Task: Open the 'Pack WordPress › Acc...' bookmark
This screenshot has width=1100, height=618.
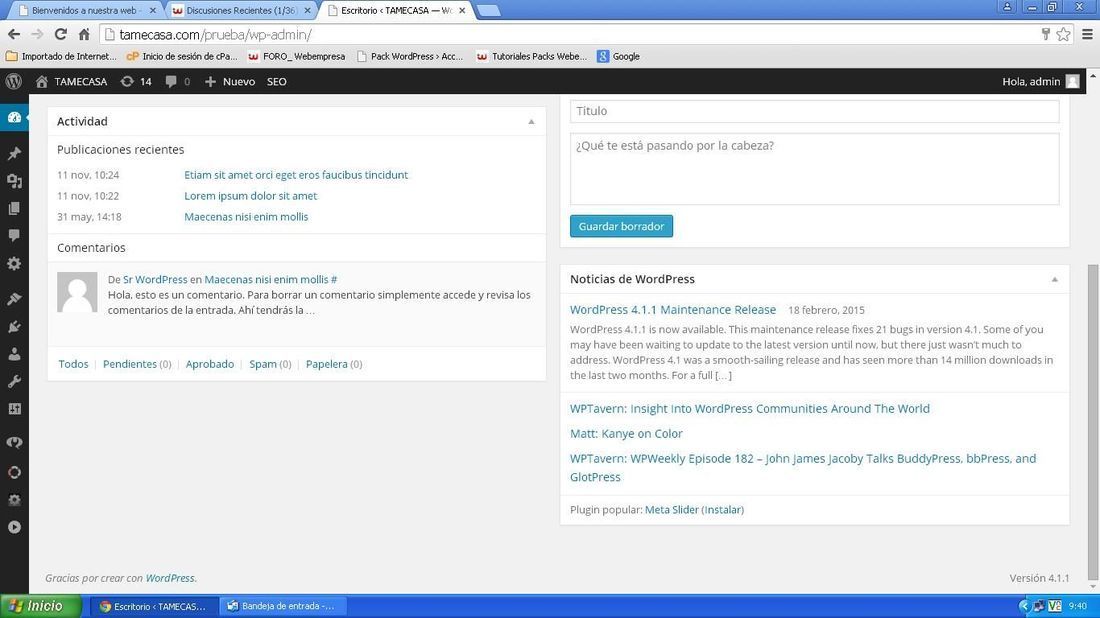Action: click(x=410, y=56)
